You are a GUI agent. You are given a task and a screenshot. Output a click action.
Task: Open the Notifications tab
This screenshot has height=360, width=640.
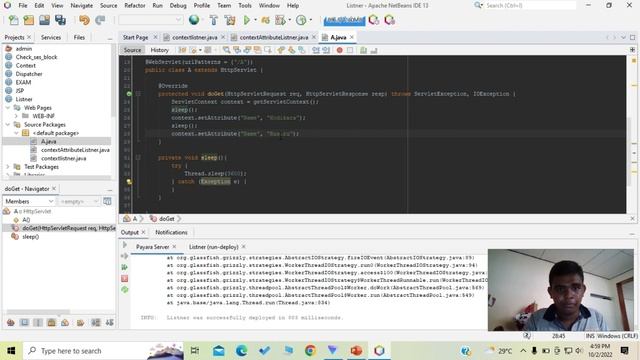[171, 232]
